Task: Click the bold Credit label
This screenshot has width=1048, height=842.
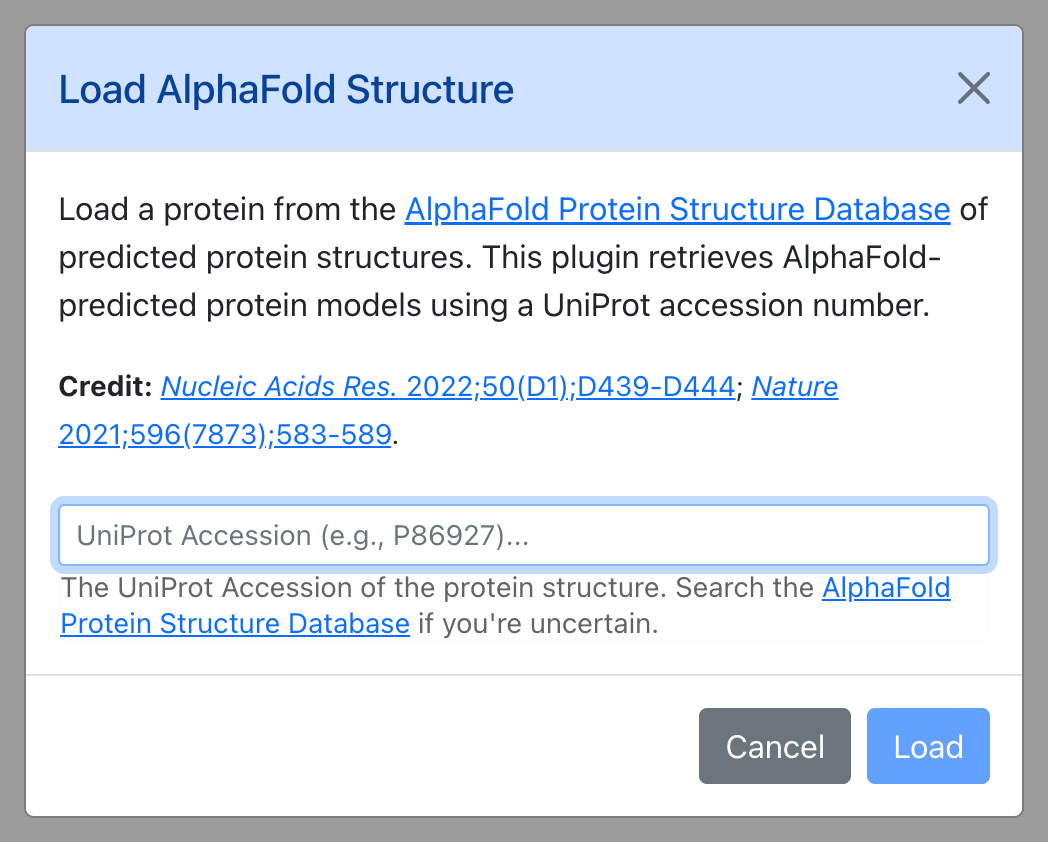Action: pos(106,386)
